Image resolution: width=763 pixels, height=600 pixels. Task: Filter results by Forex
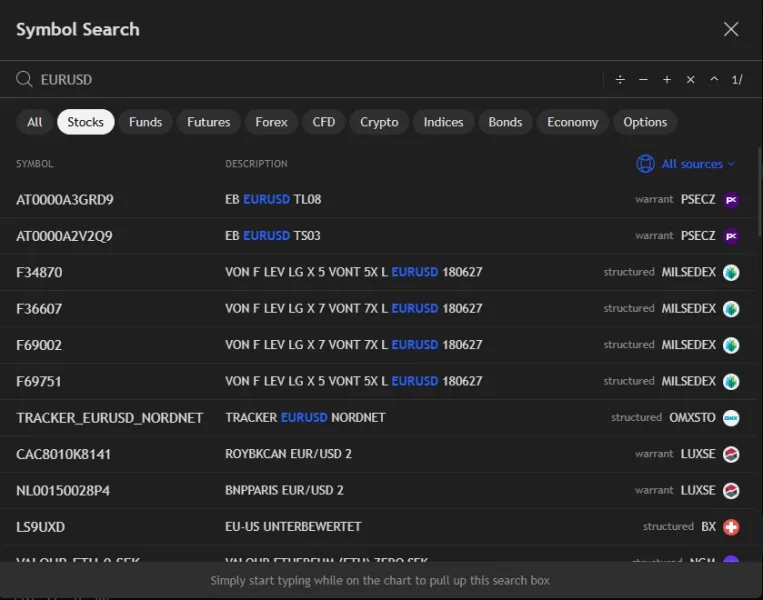click(x=271, y=122)
